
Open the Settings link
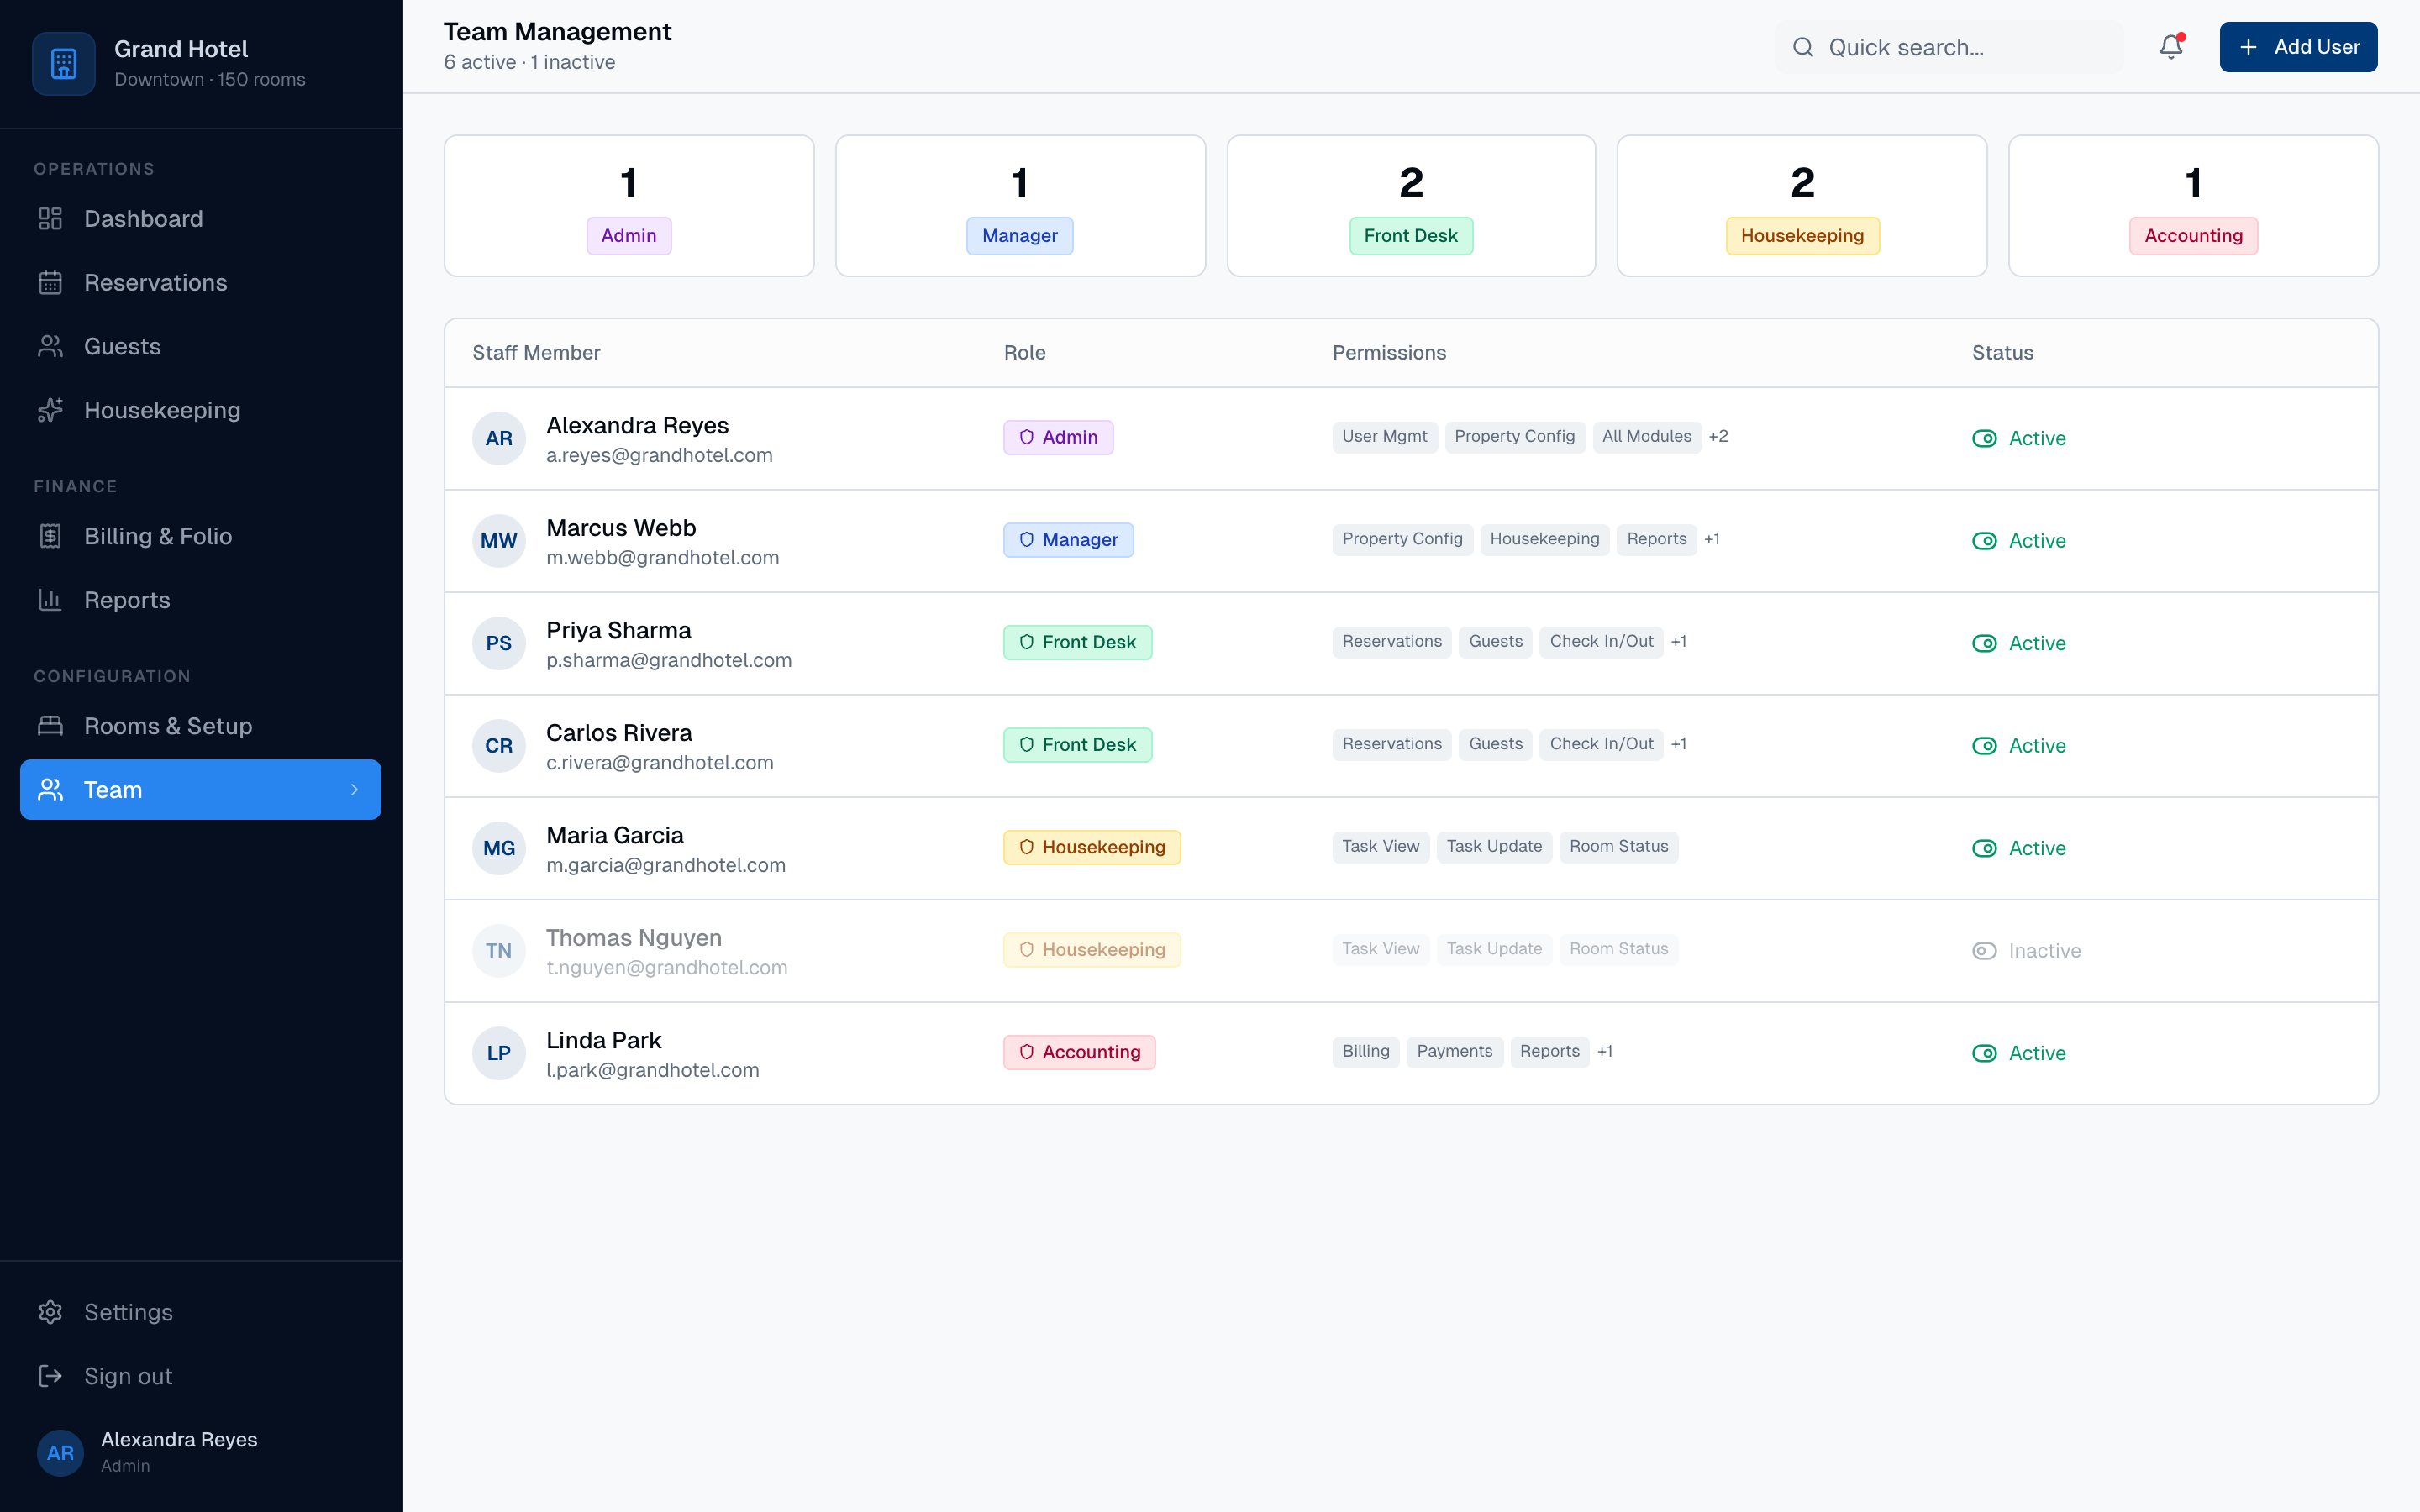(x=200, y=1312)
